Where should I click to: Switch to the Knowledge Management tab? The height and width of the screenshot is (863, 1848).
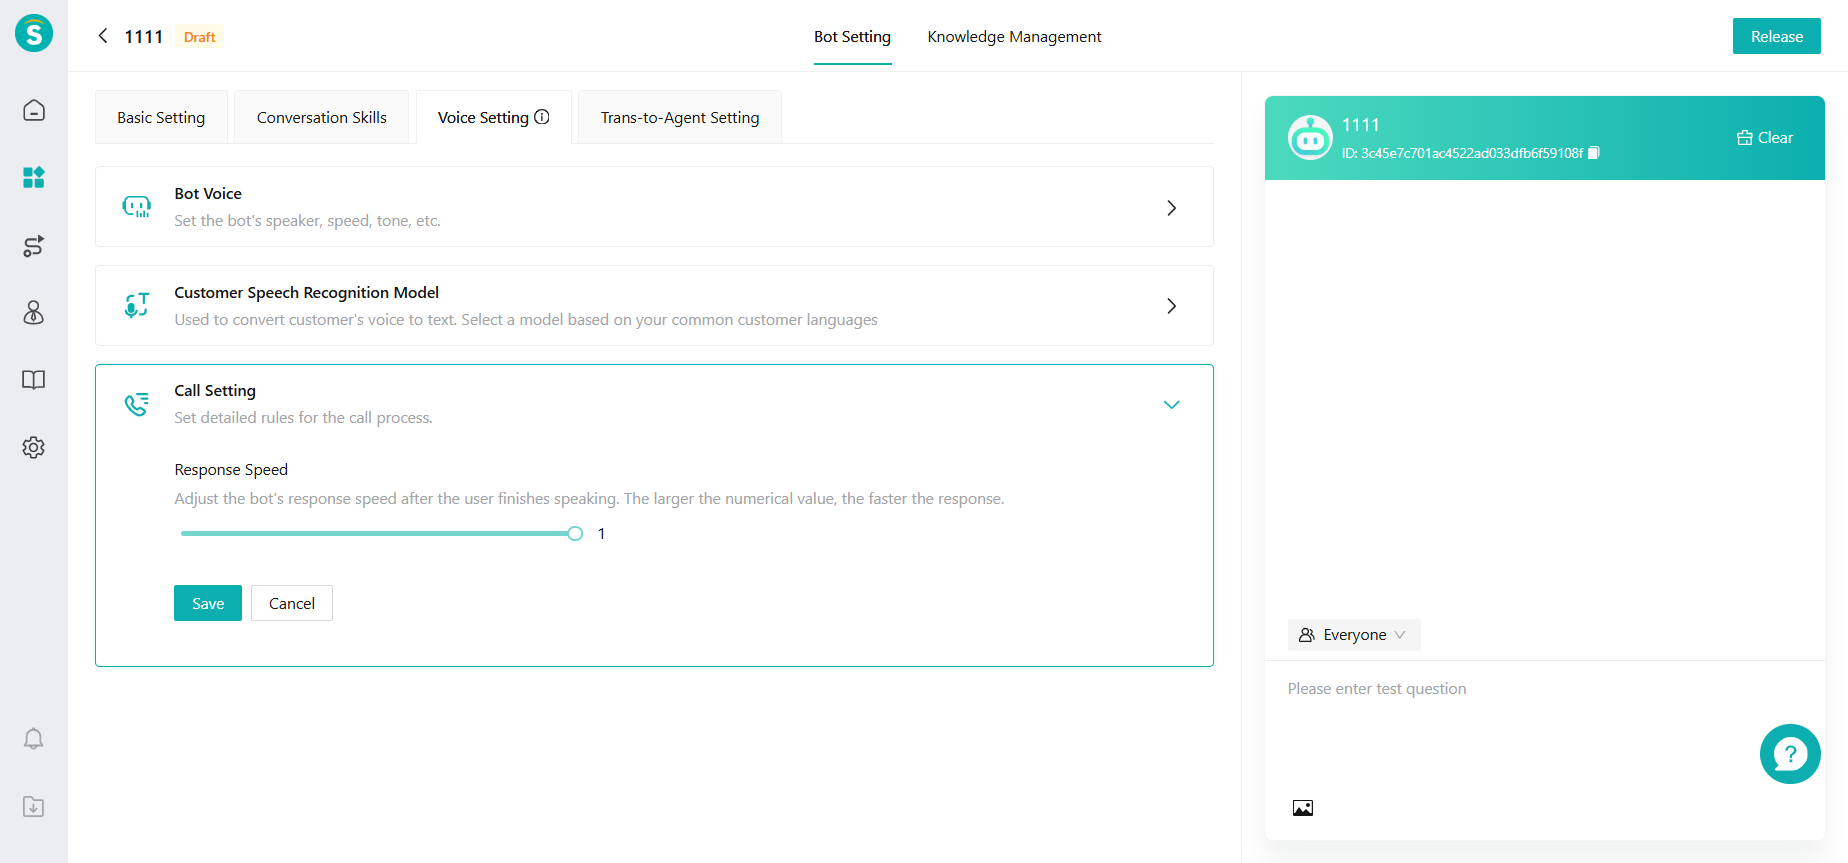1014,37
